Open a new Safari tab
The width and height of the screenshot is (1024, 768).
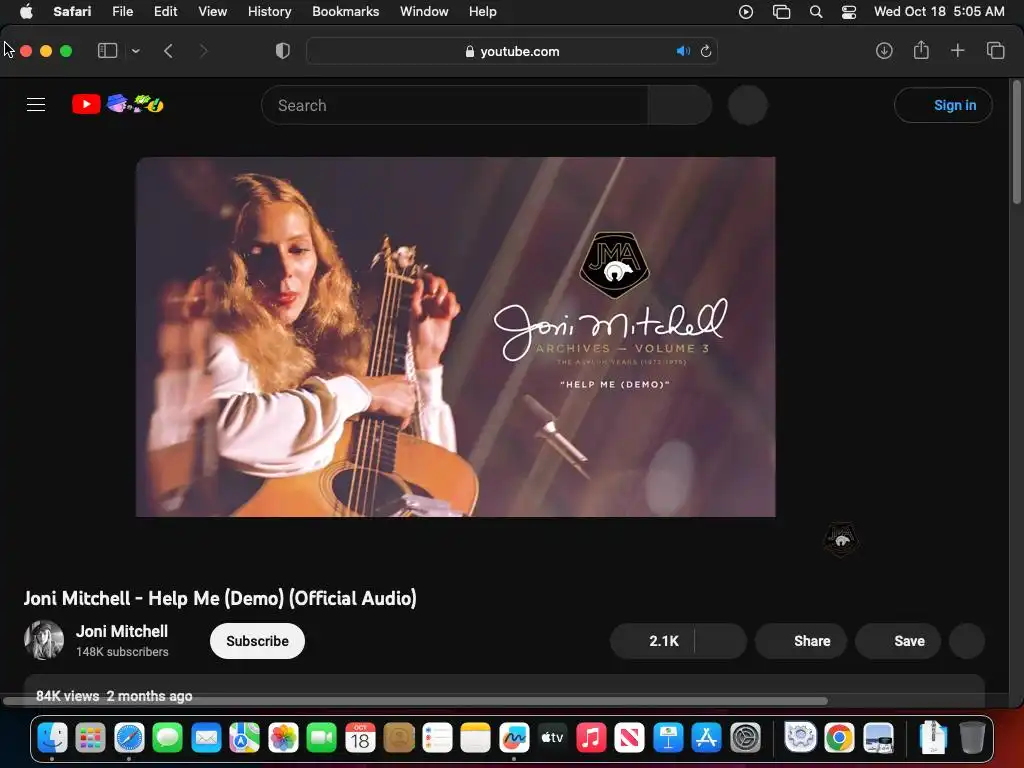(x=957, y=50)
